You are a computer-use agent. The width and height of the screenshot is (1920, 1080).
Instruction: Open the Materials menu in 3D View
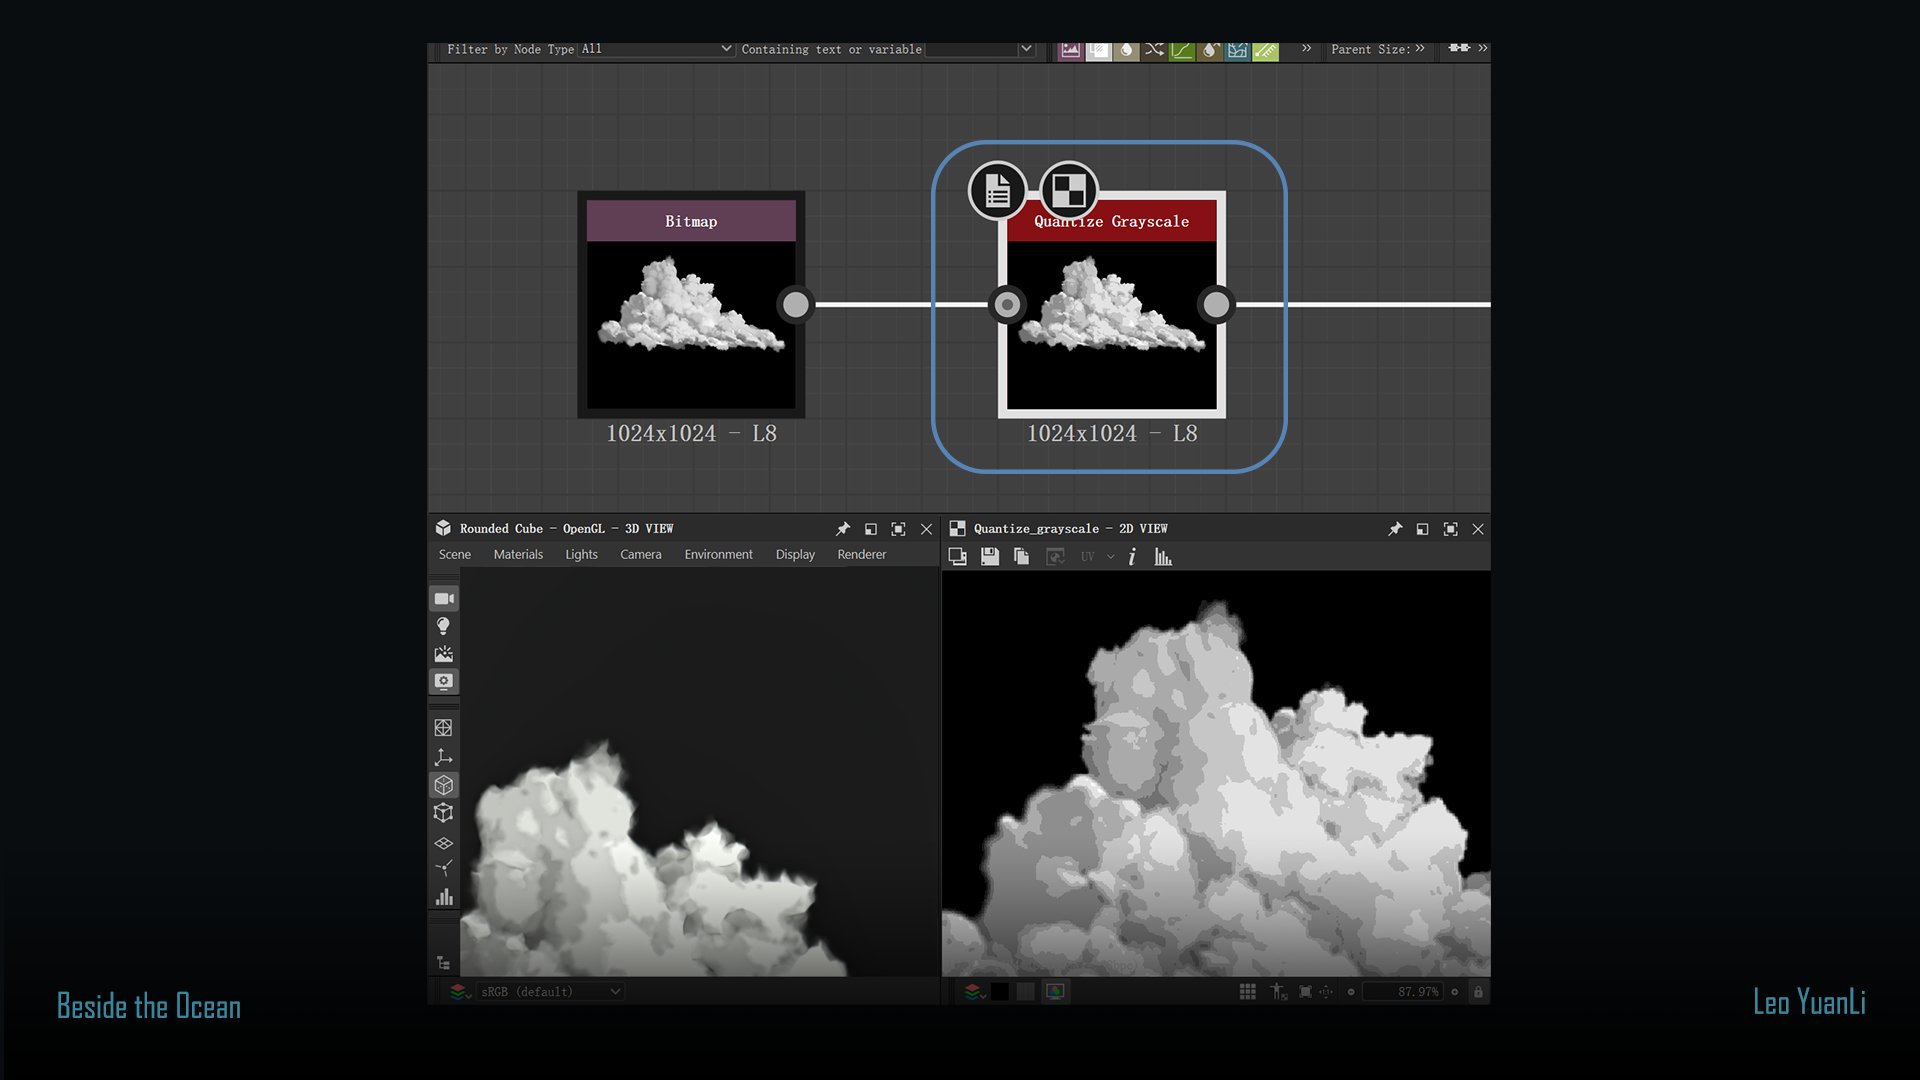tap(518, 555)
